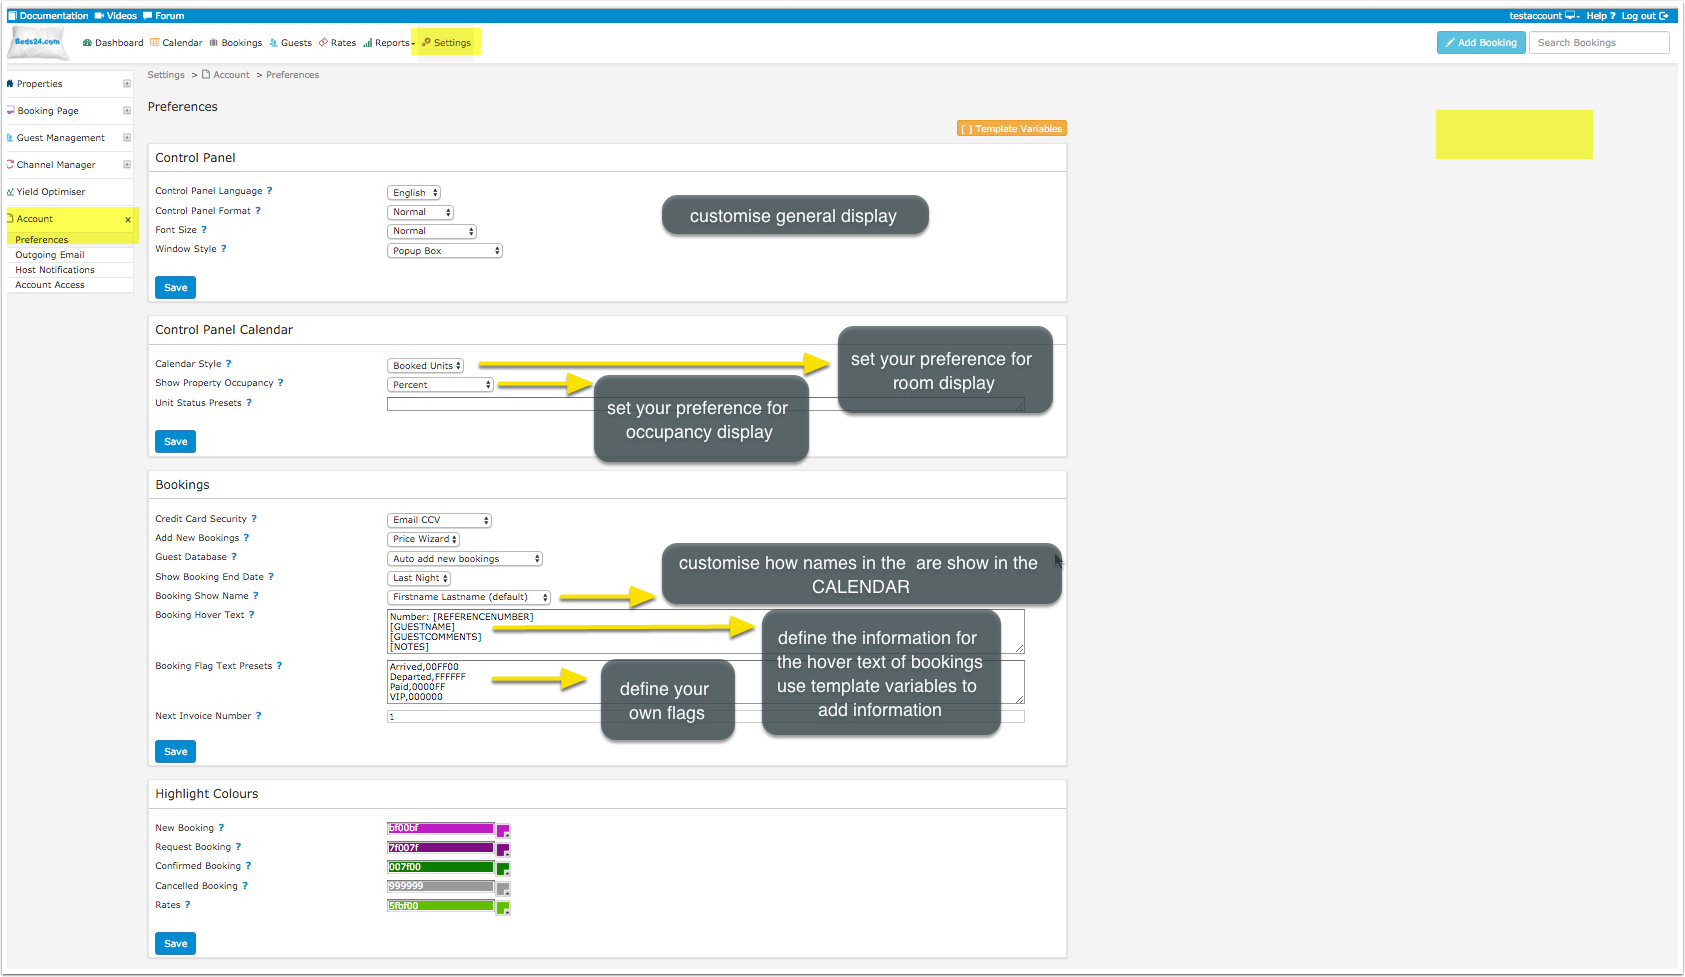
Task: Select Host Notifications in the sidebar
Action: [55, 270]
